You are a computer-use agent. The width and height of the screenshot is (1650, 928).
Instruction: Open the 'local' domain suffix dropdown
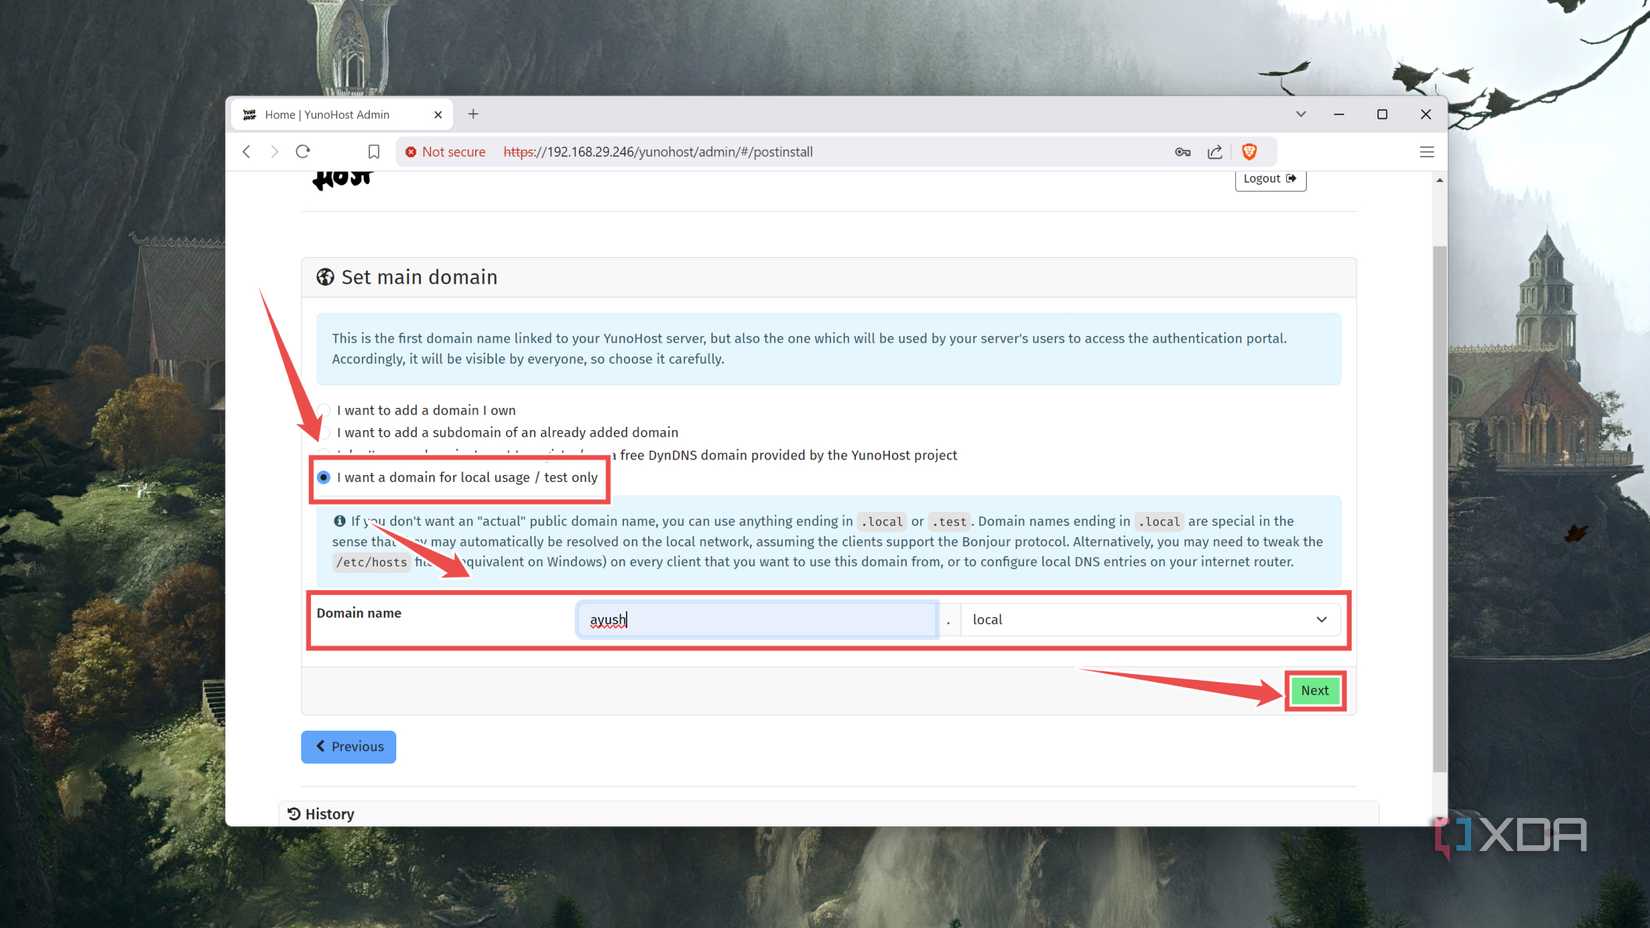point(1150,620)
